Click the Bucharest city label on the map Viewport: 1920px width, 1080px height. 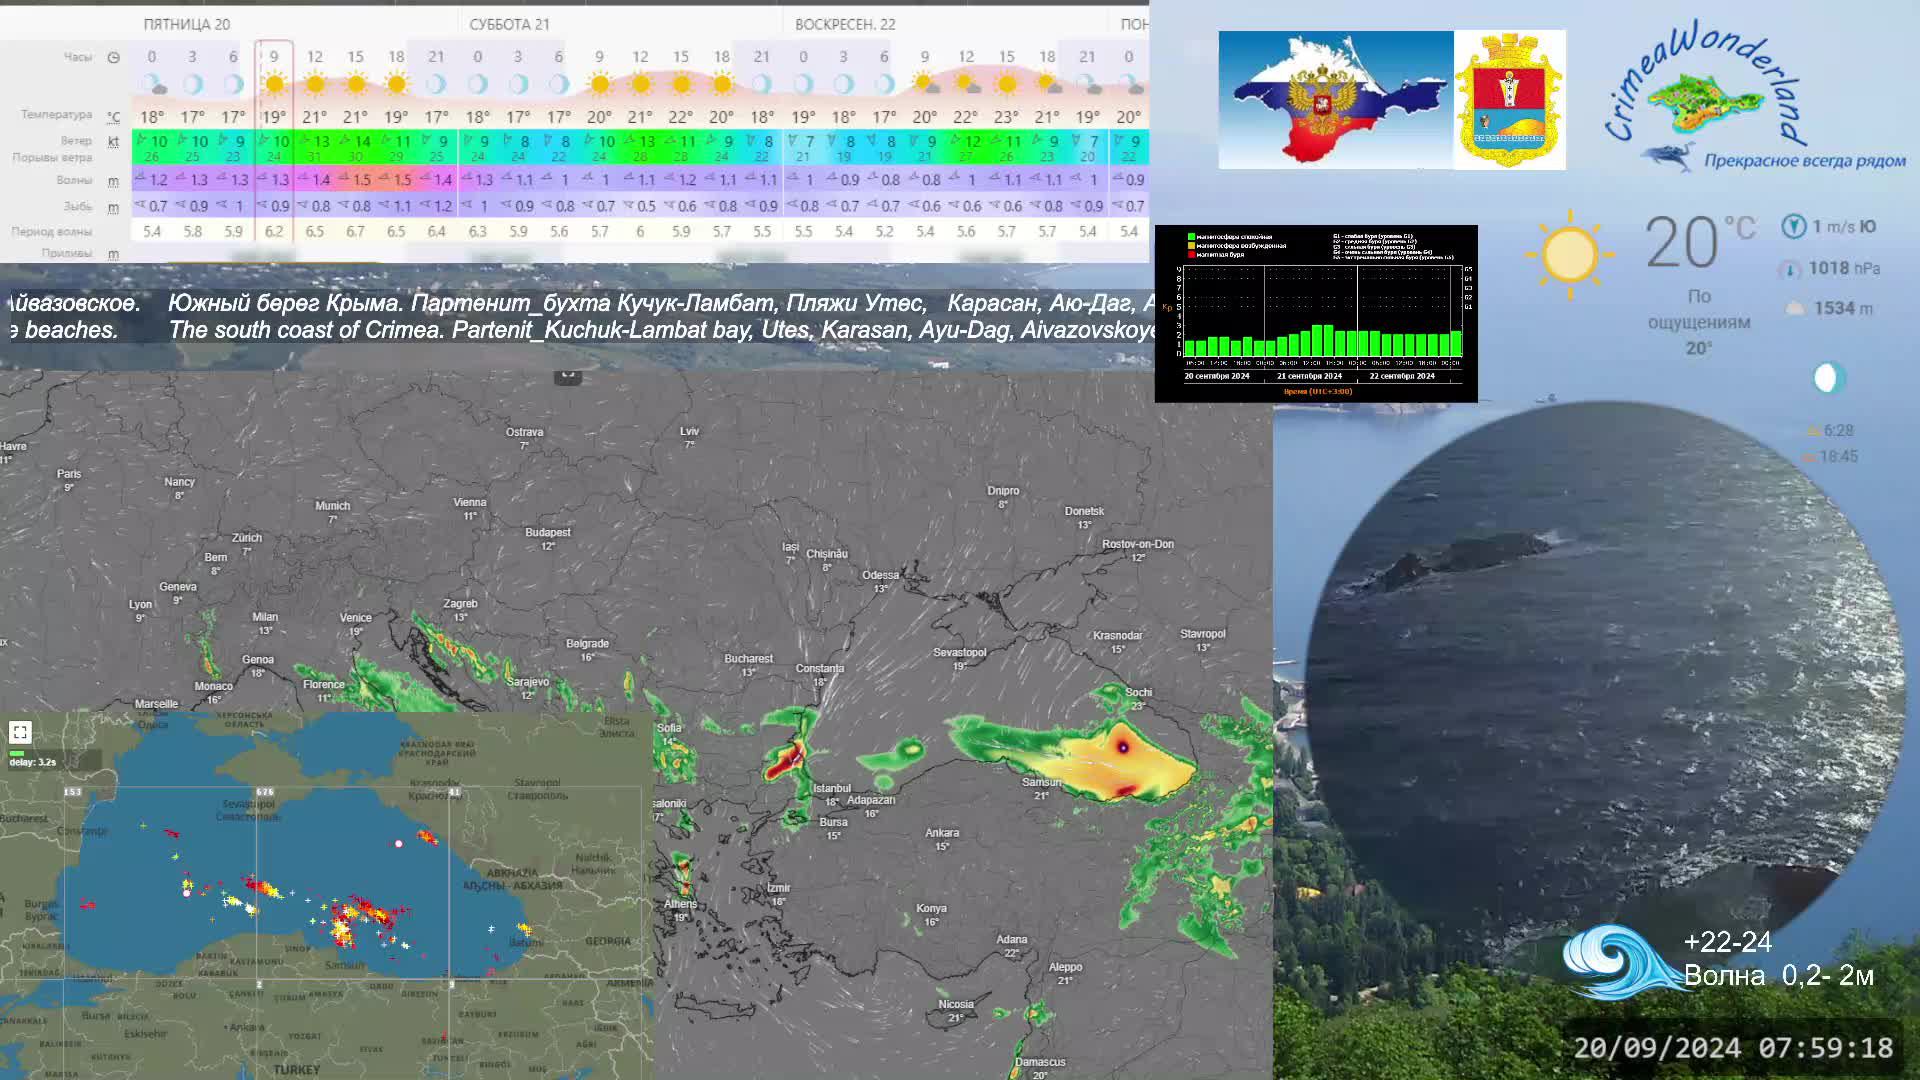tap(748, 658)
